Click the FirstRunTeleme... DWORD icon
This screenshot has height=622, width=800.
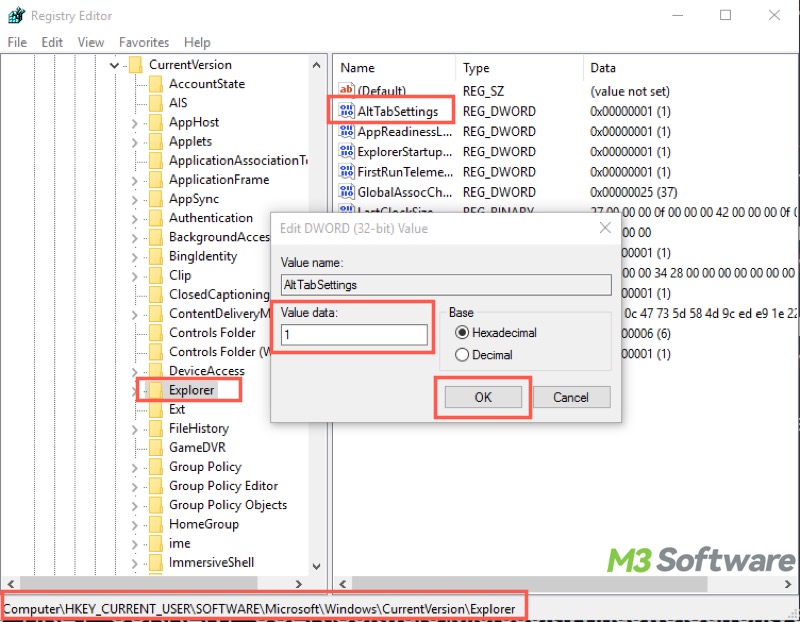[346, 171]
